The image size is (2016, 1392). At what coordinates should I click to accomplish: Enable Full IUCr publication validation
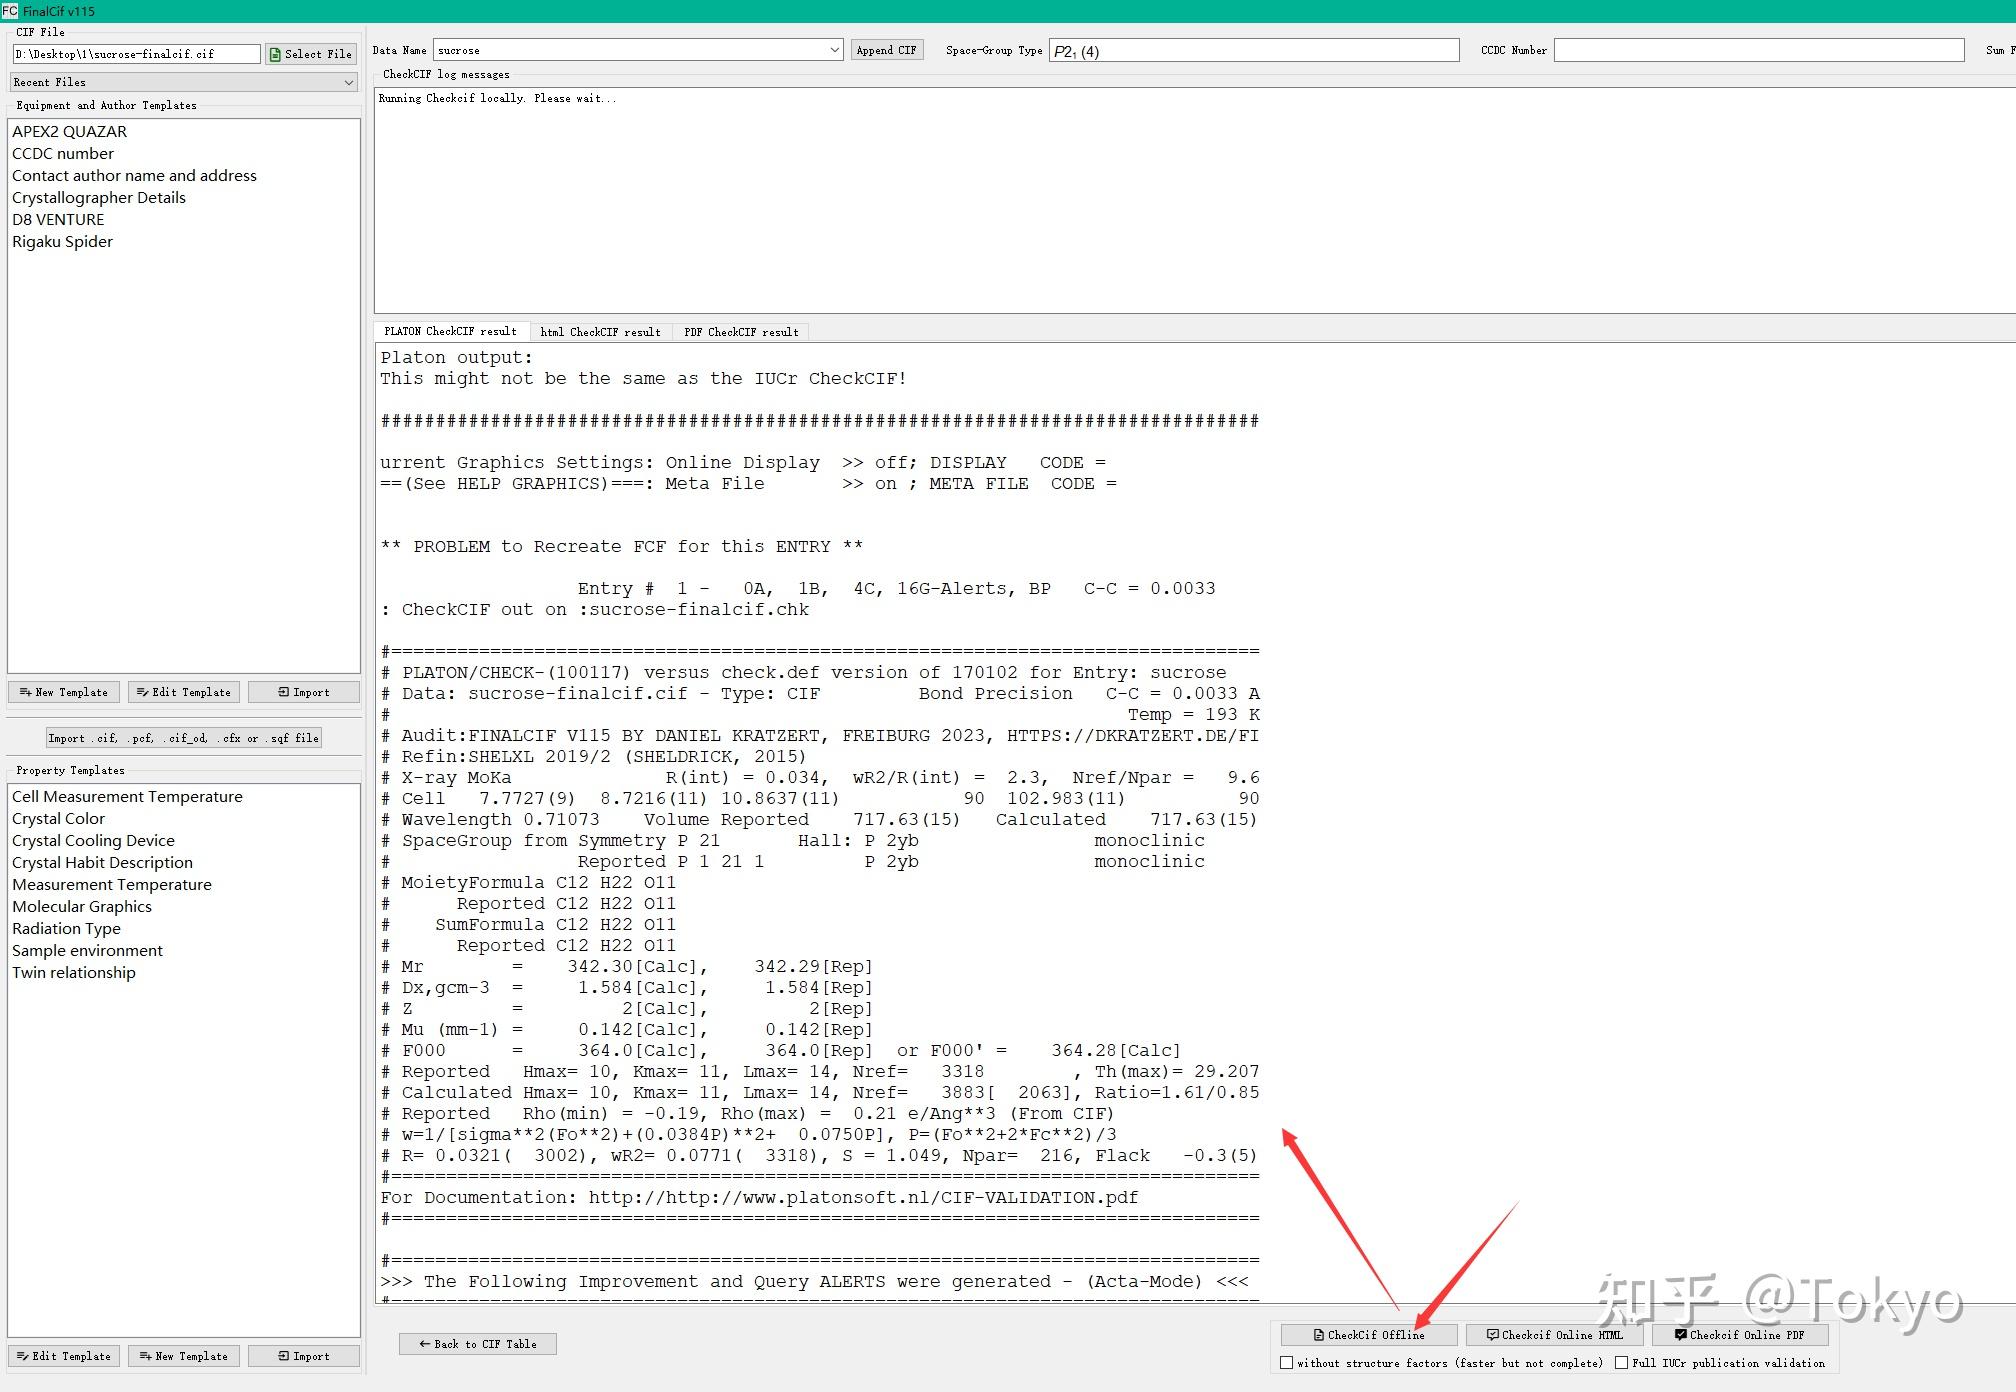tap(1621, 1363)
